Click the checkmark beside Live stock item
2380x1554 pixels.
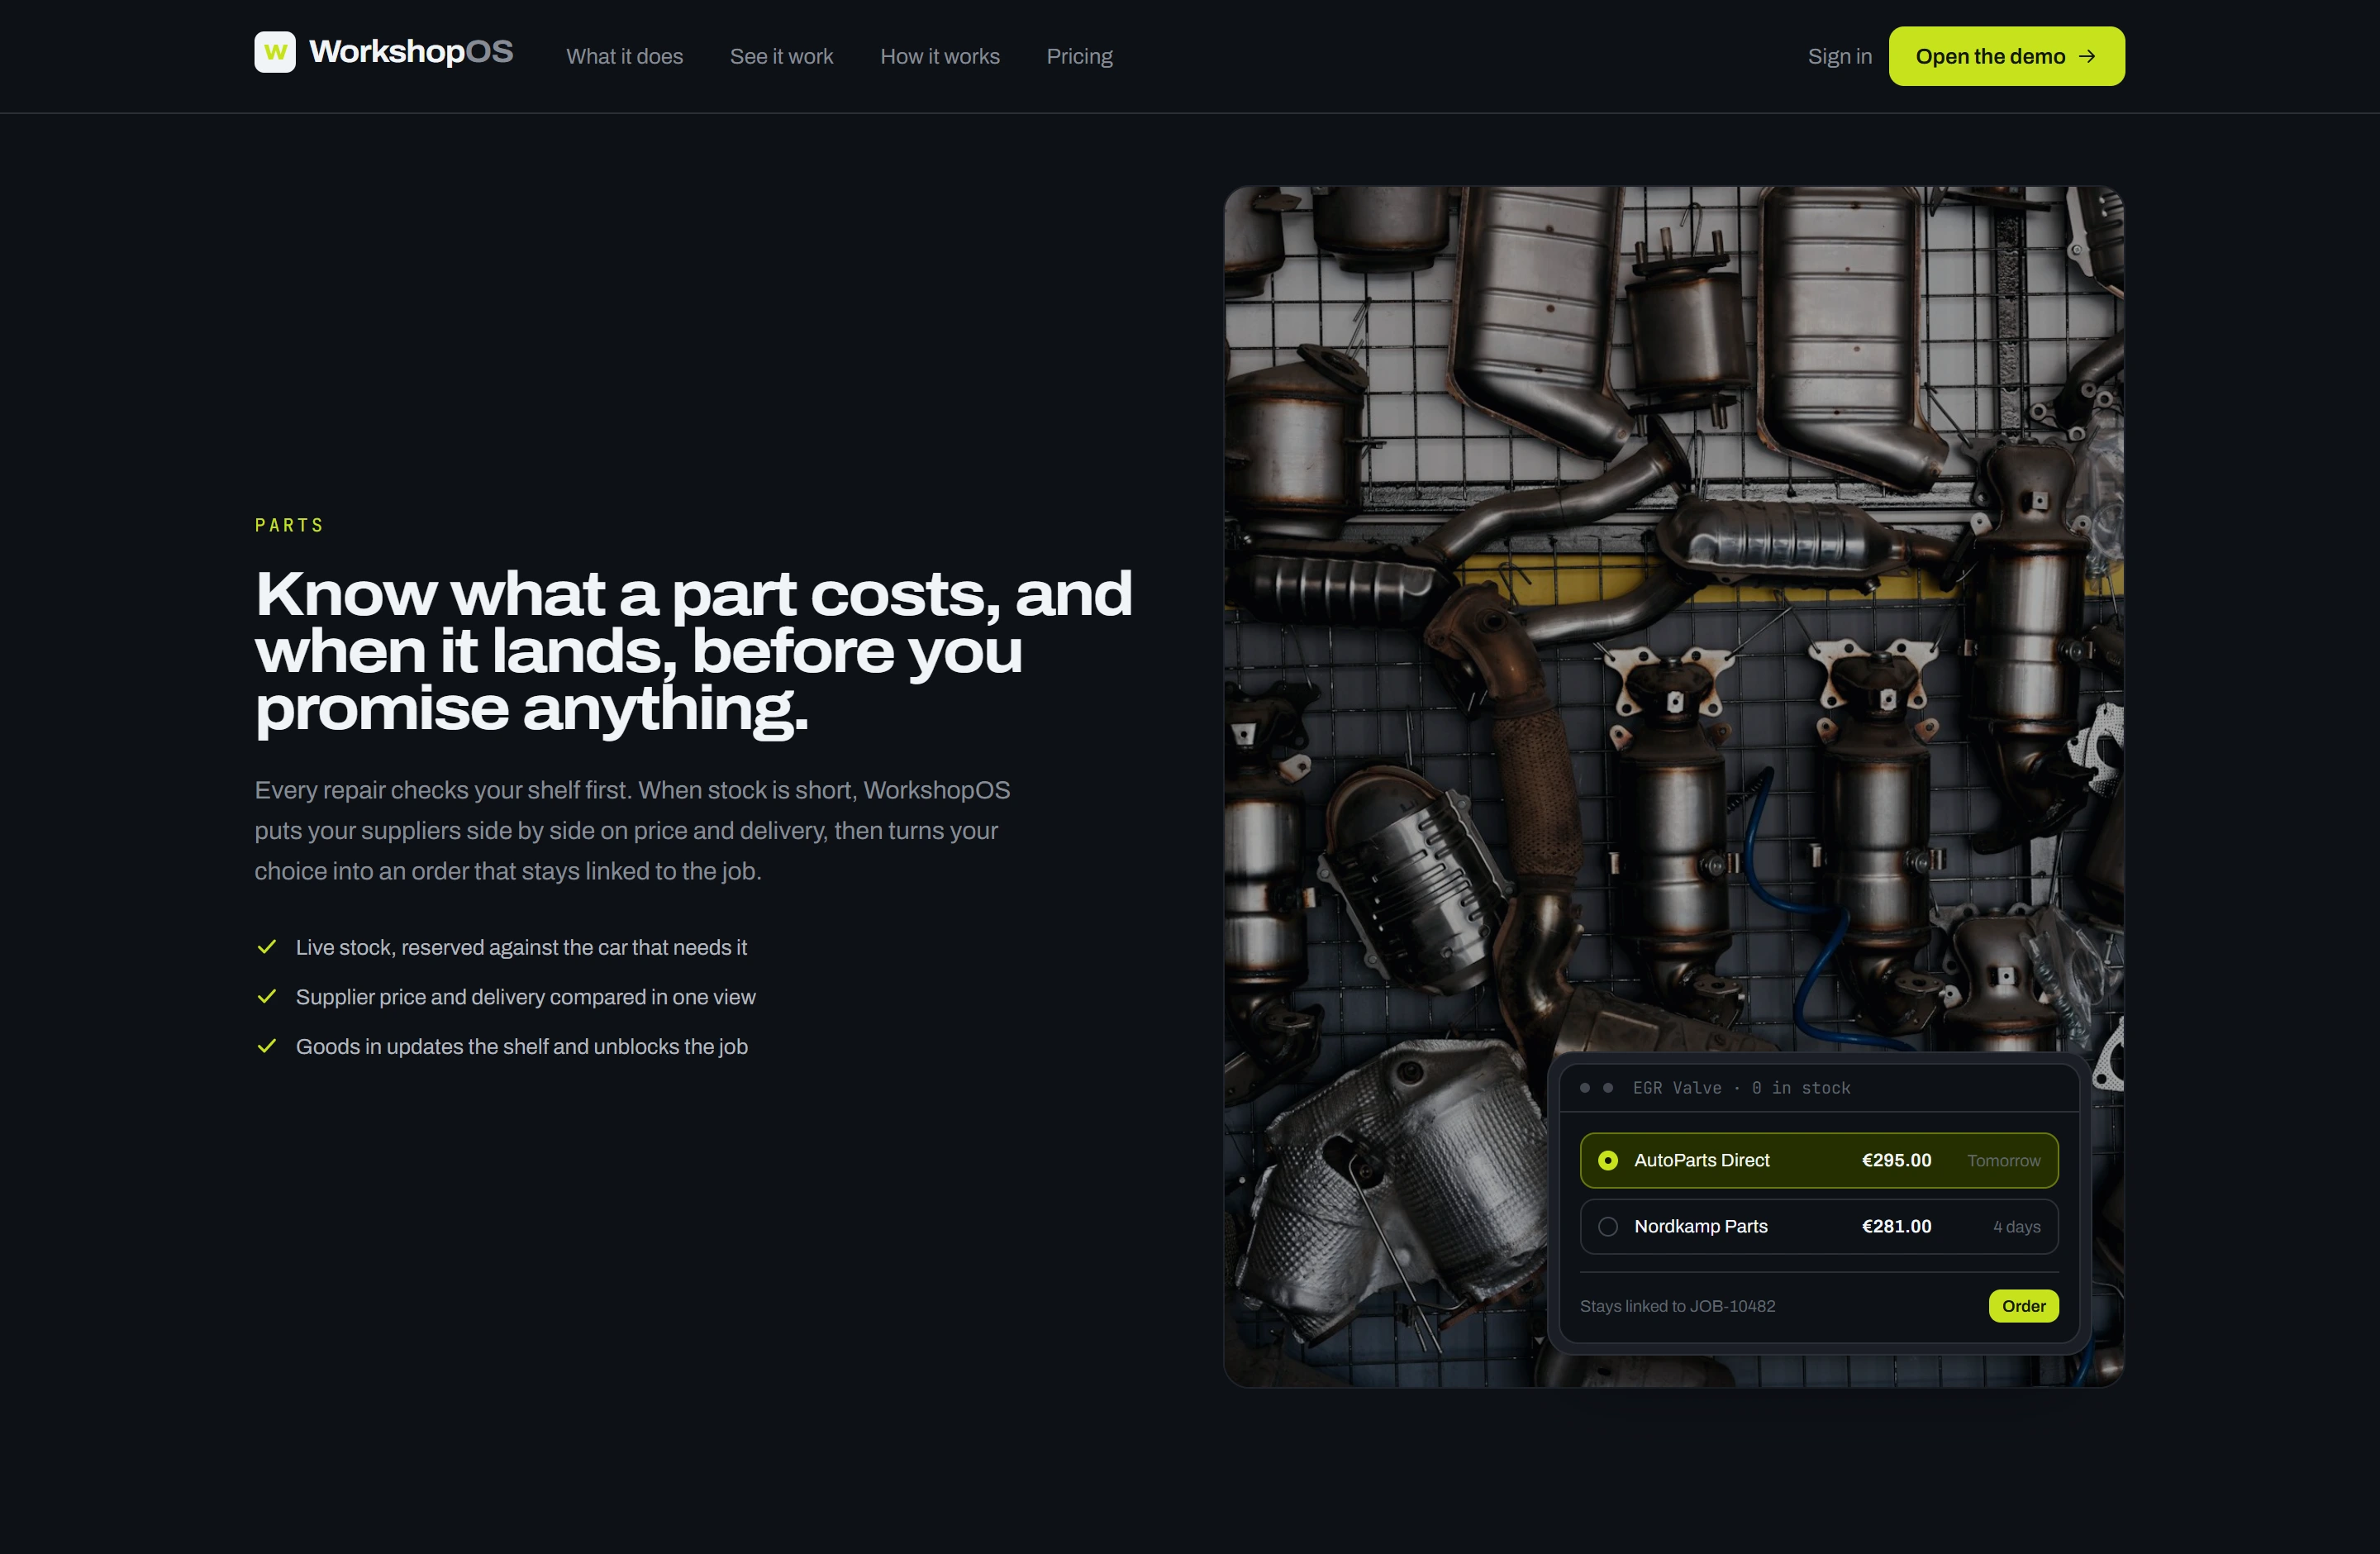point(267,947)
